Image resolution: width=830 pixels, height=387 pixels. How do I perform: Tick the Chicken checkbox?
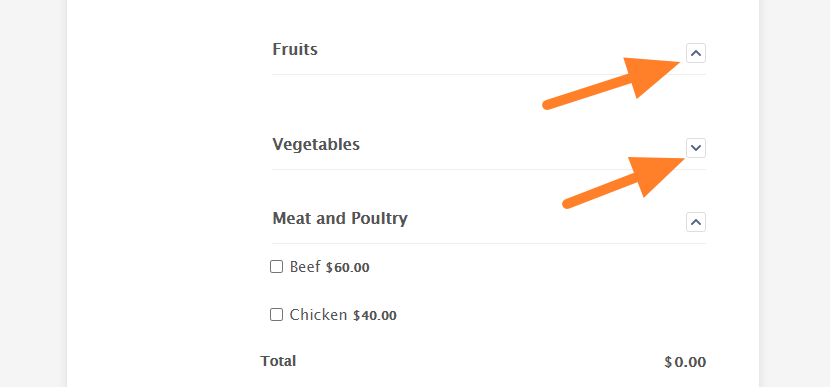coord(276,315)
